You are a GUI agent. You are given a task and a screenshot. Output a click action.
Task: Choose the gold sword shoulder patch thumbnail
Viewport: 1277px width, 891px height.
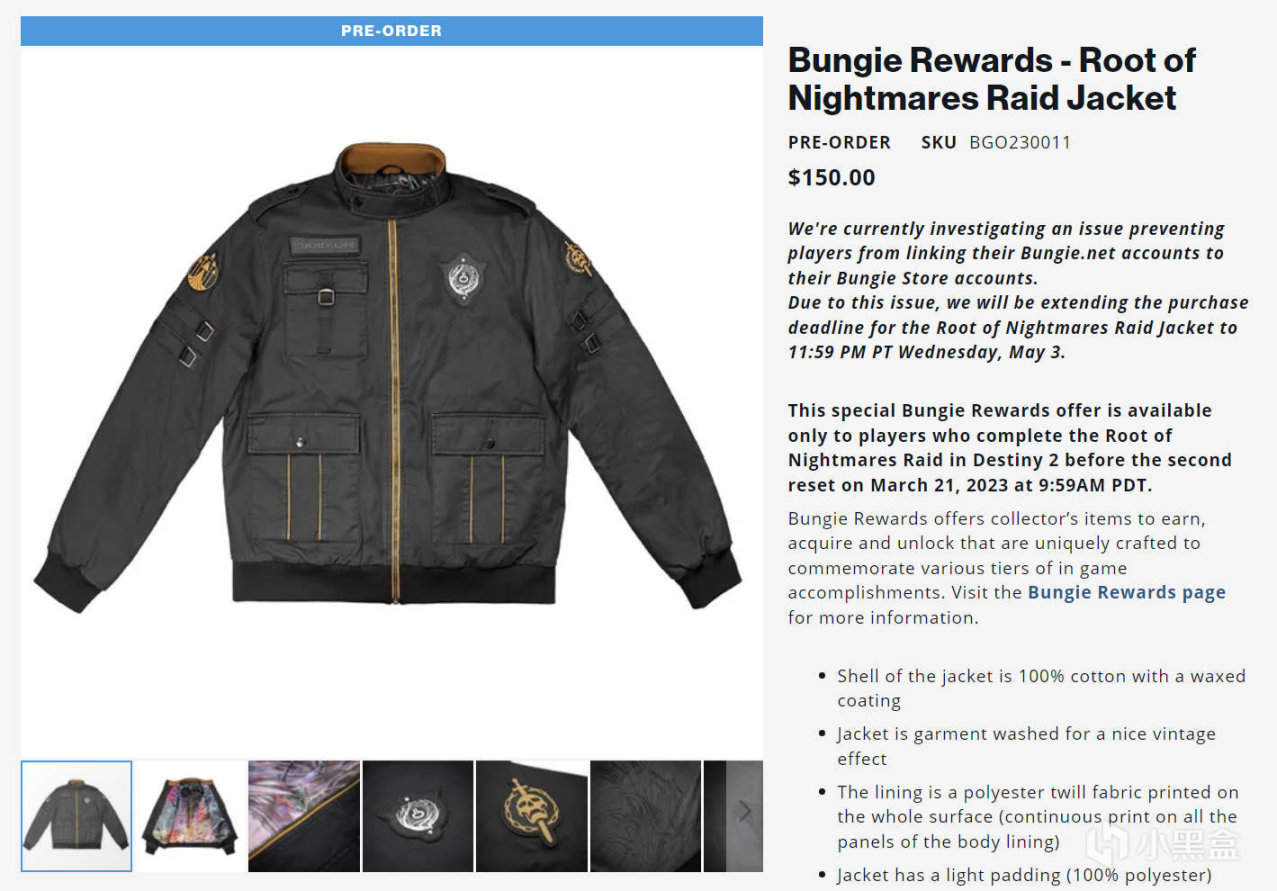532,815
